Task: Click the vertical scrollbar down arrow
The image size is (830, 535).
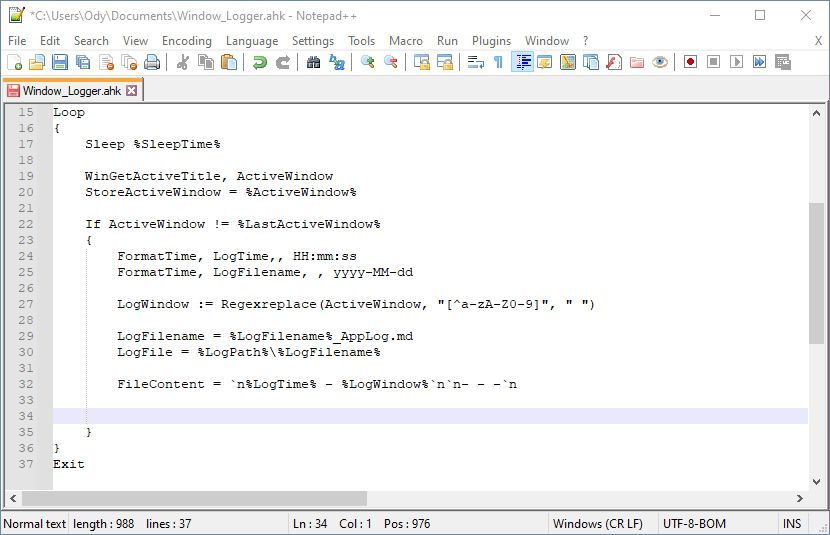Action: click(x=816, y=482)
